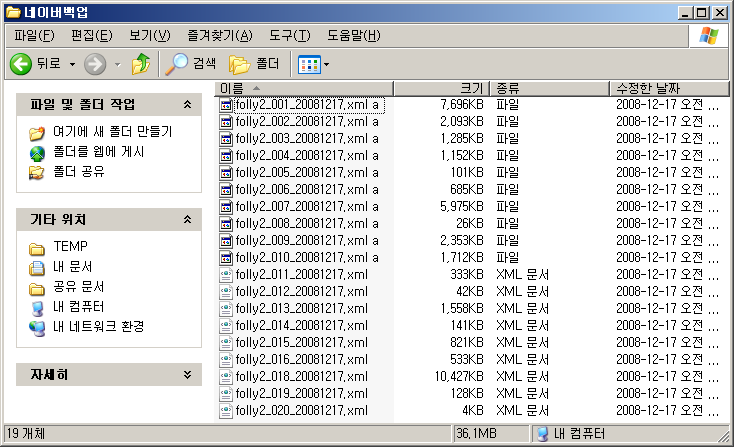The height and width of the screenshot is (447, 734).
Task: Sort by 수정한 날짜 column header
Action: pos(670,88)
